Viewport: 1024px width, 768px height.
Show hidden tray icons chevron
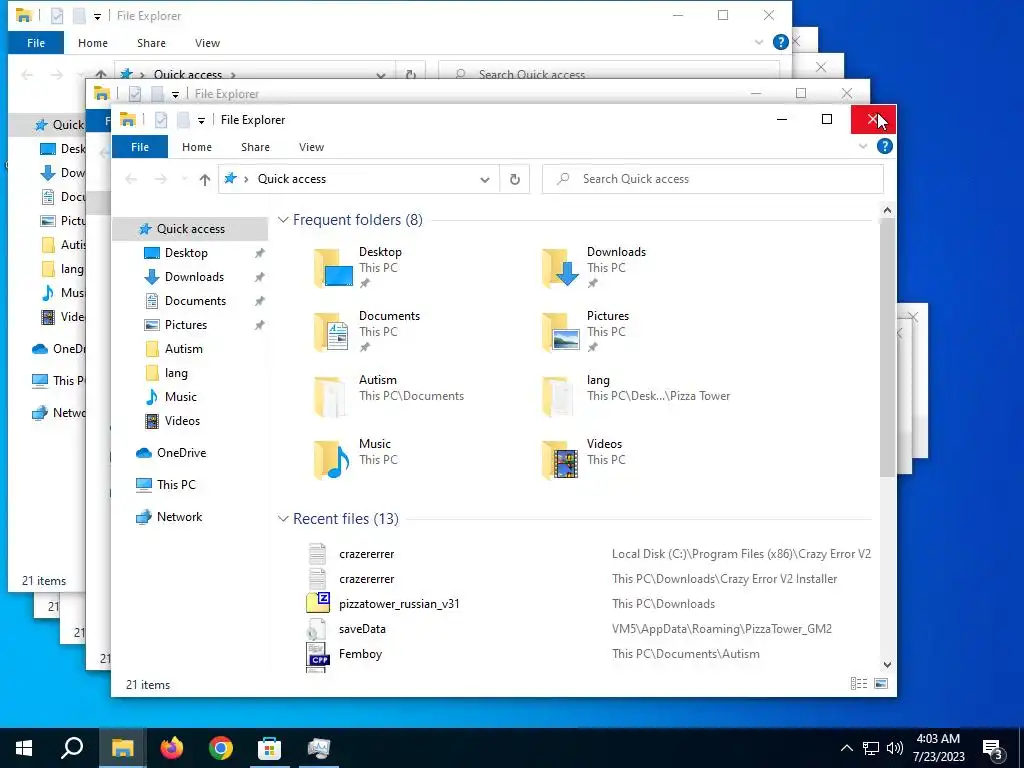coord(846,748)
